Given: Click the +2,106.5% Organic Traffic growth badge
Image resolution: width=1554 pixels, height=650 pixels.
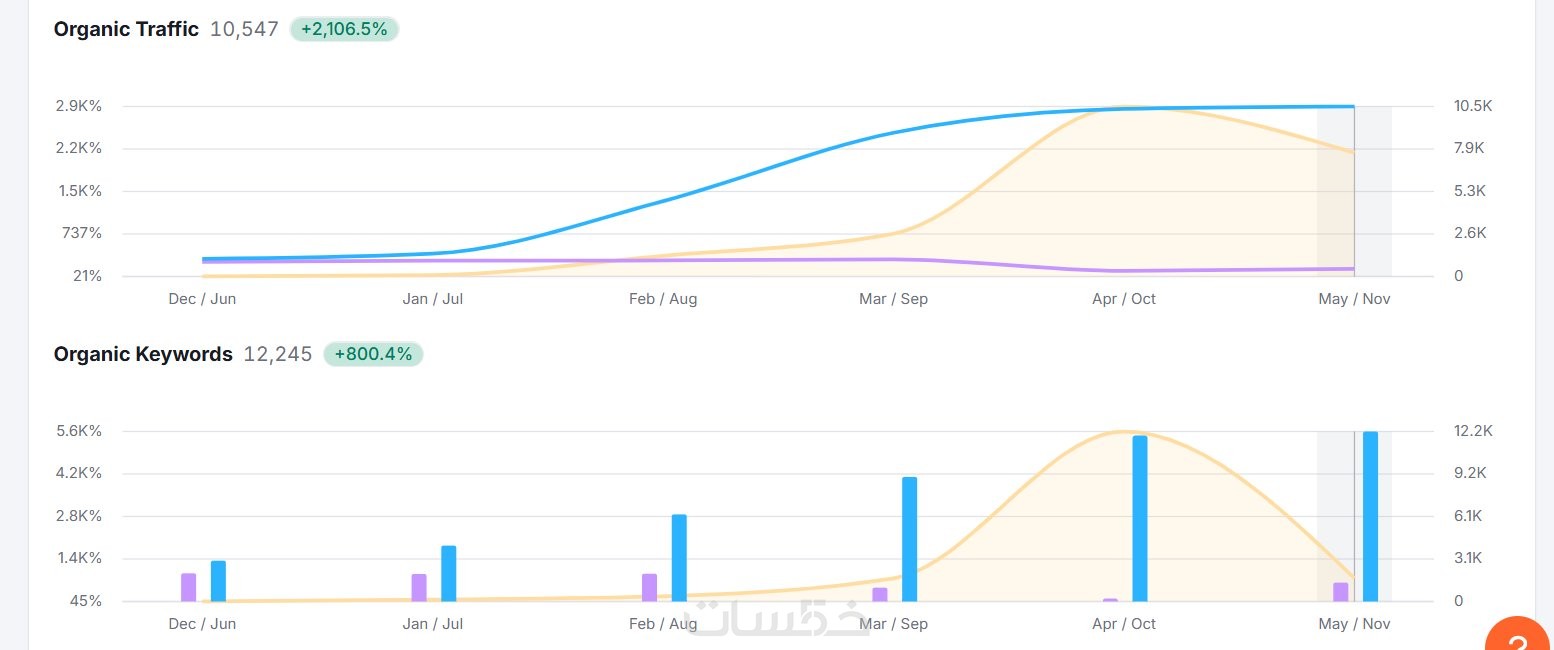Looking at the screenshot, I should 344,29.
